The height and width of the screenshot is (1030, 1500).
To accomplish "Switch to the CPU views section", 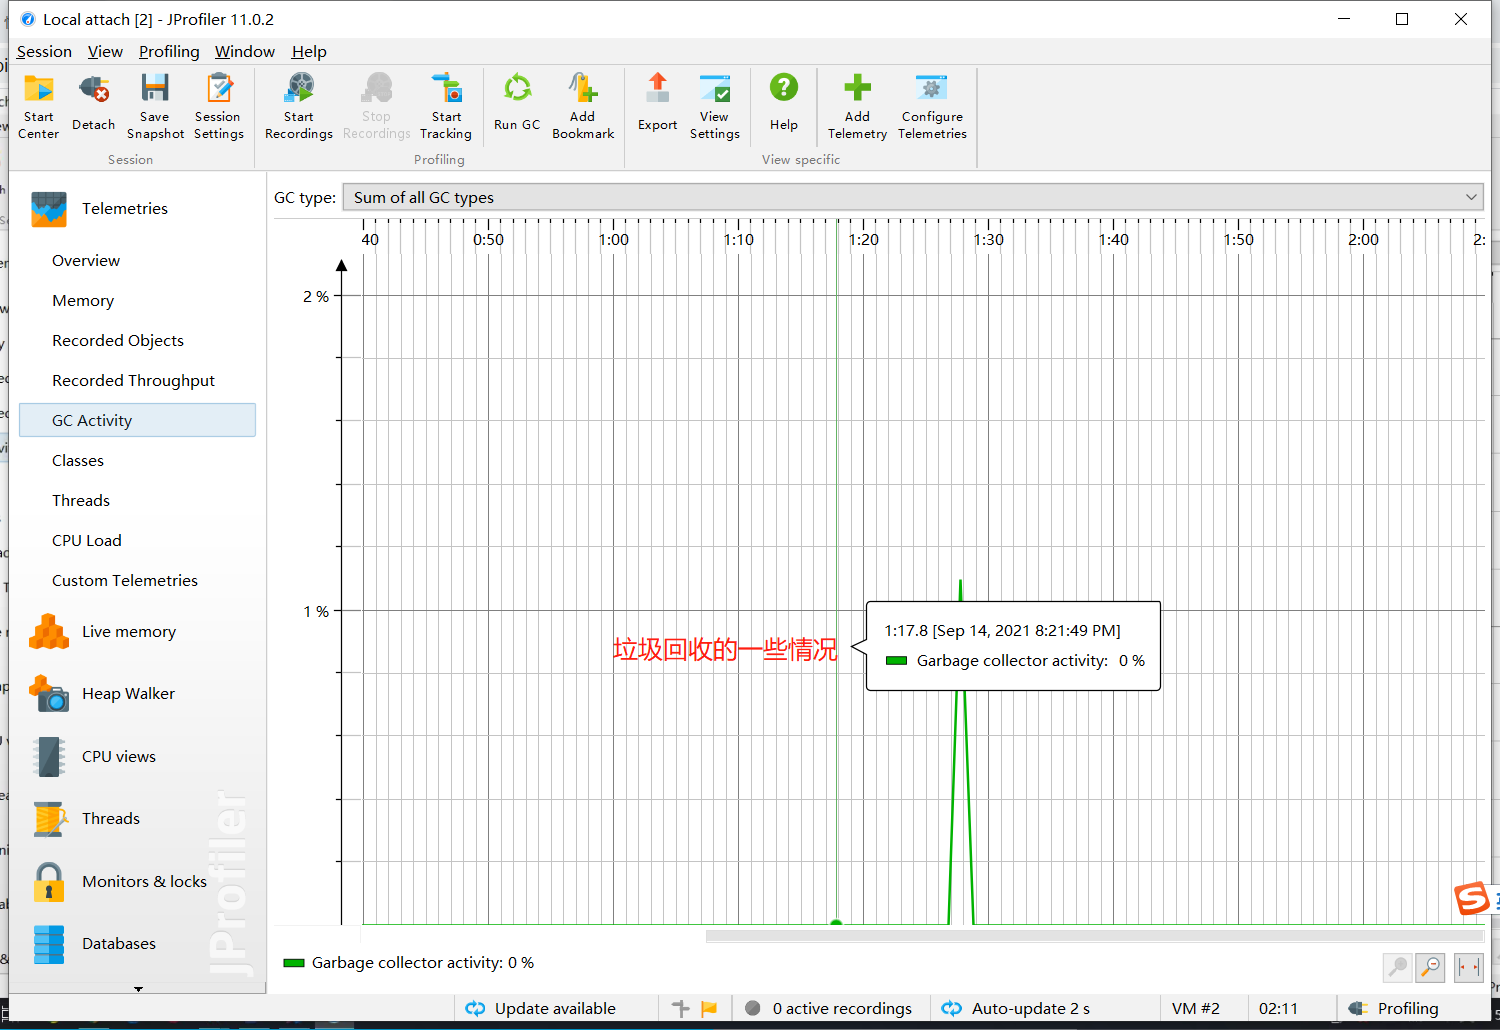I will (118, 756).
